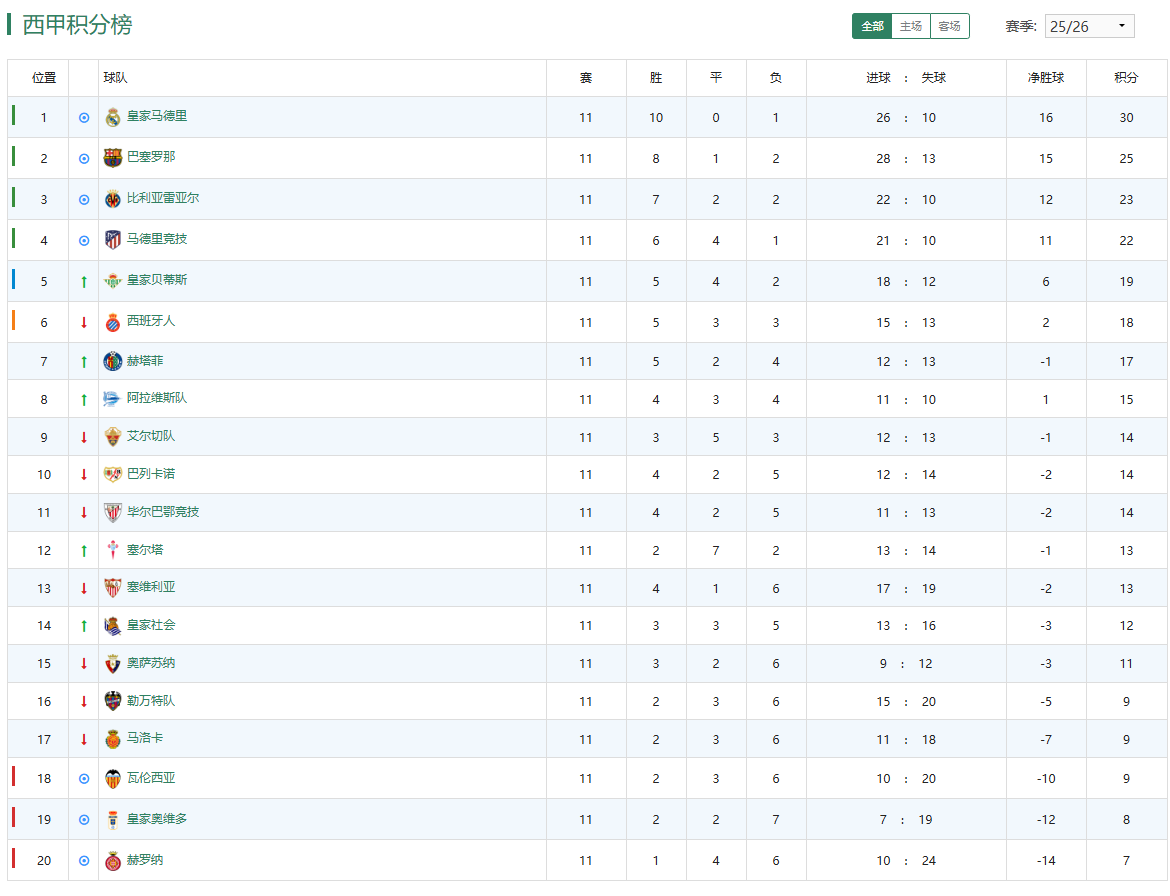The width and height of the screenshot is (1170, 896).
Task: Open the 赫罗纳 team link
Action: click(x=145, y=860)
